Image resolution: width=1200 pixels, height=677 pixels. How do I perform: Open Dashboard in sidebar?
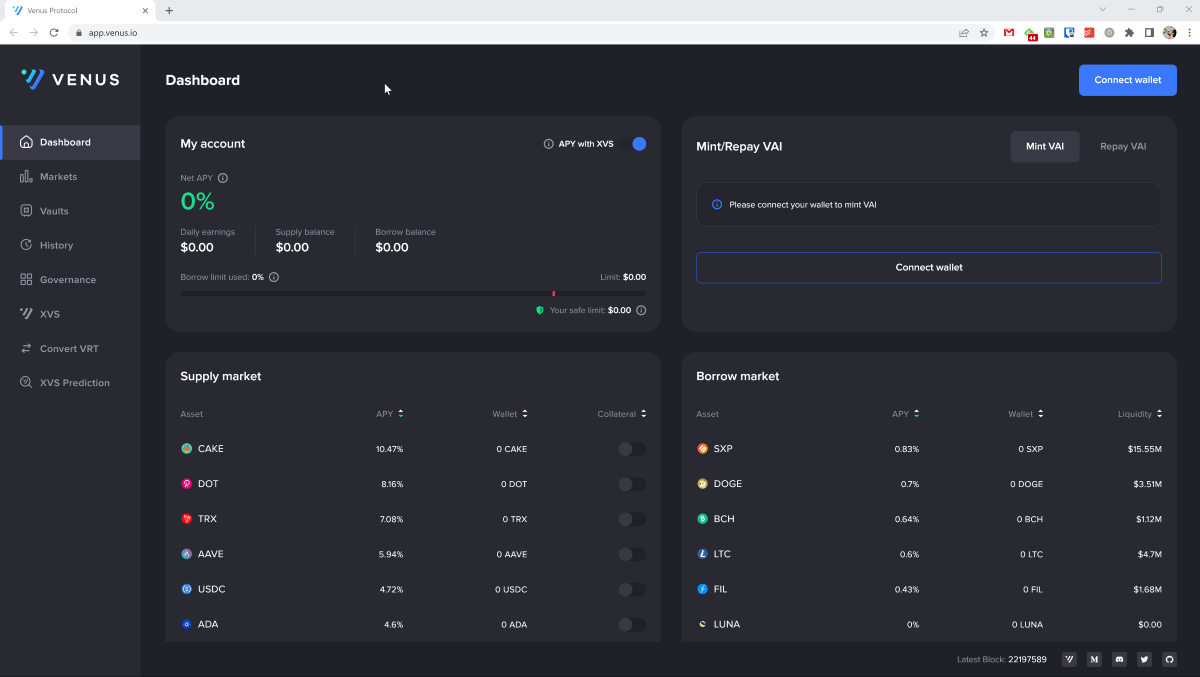pyautogui.click(x=70, y=142)
